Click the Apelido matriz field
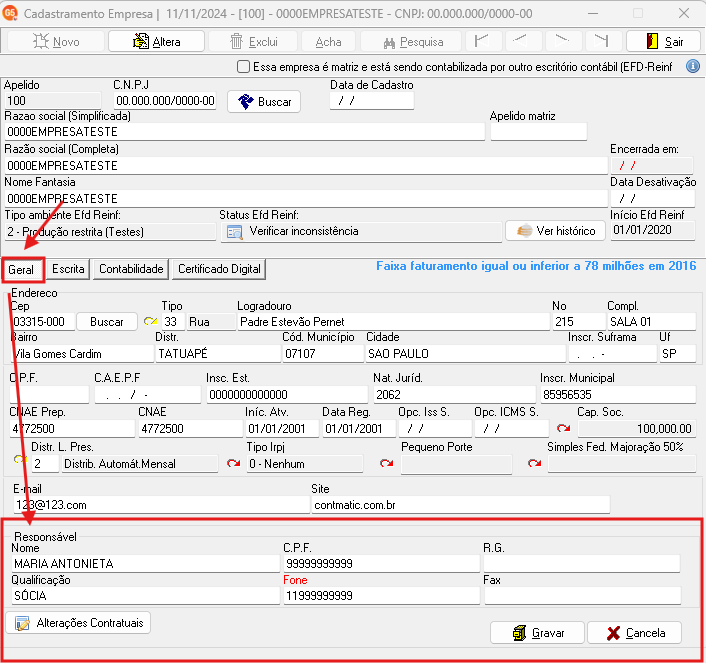The height and width of the screenshot is (663, 706). point(539,132)
